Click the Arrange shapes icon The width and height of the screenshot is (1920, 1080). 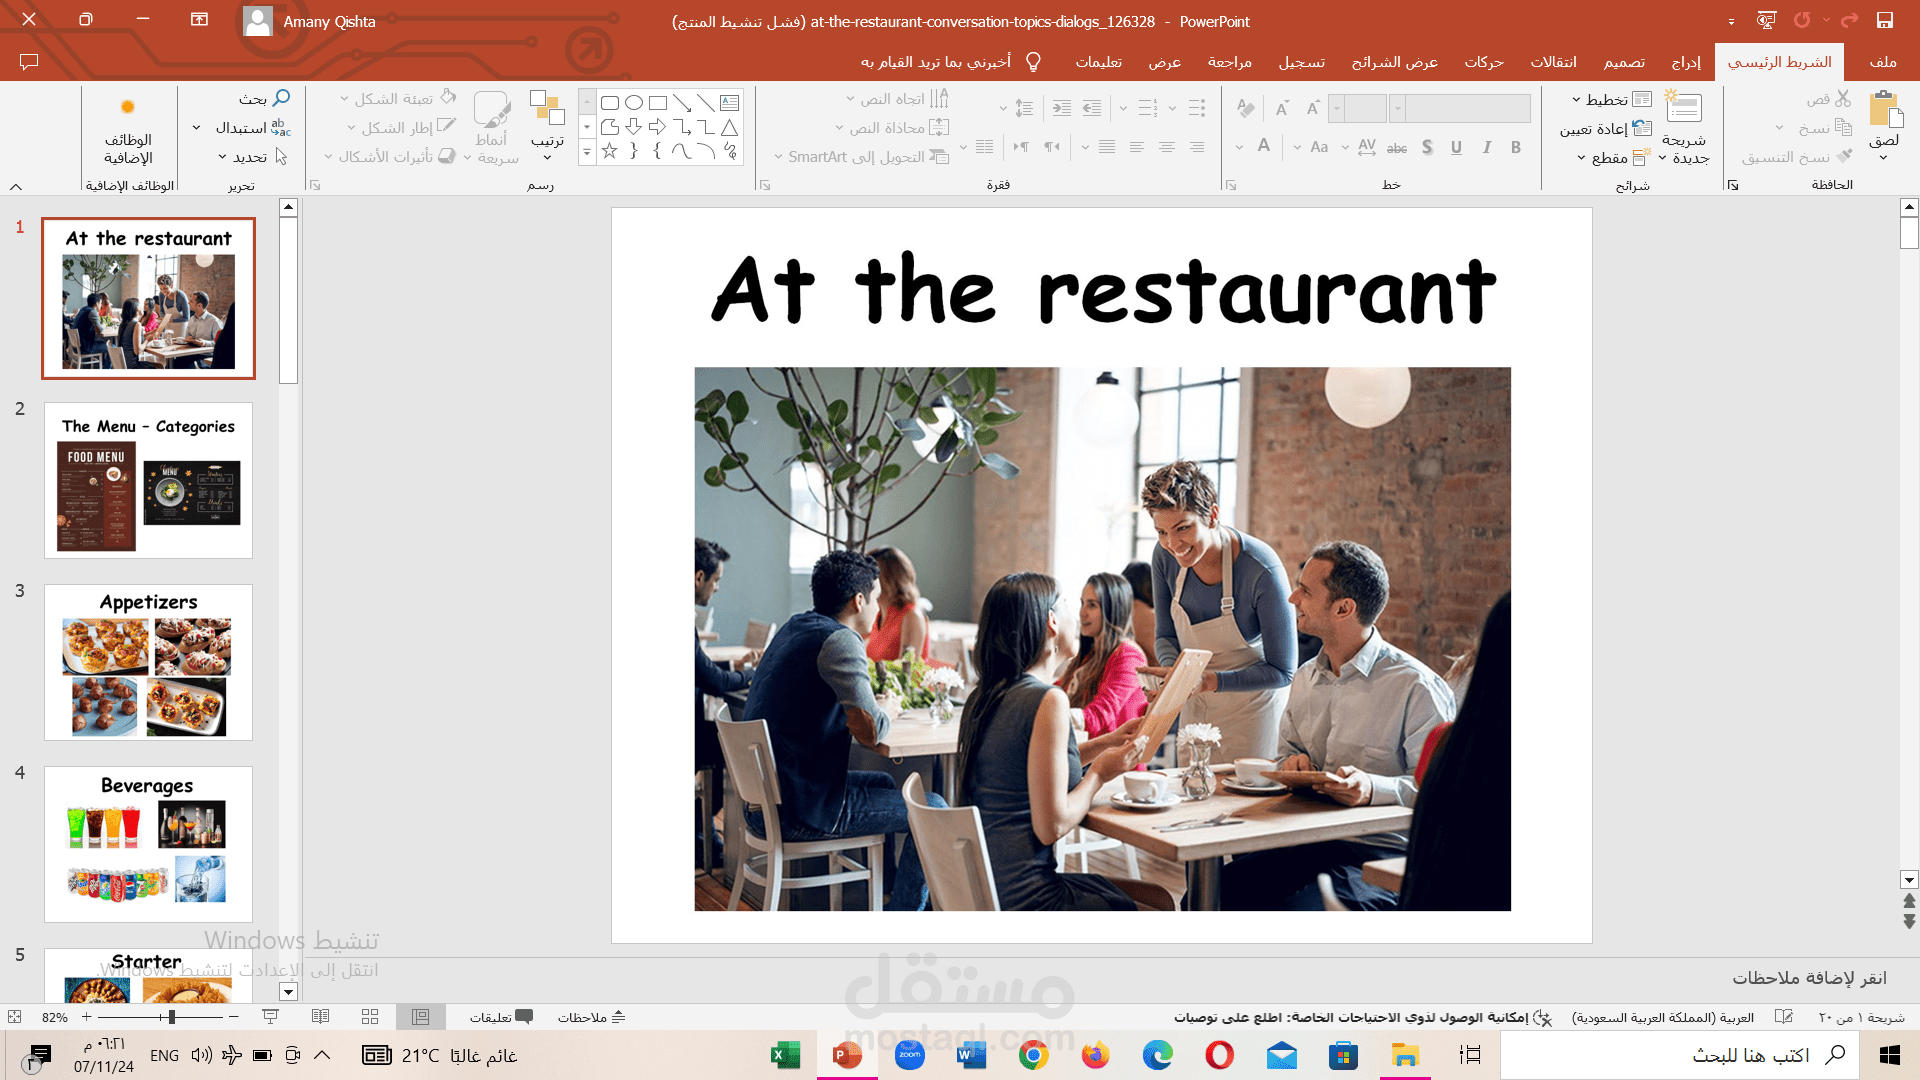click(x=547, y=108)
